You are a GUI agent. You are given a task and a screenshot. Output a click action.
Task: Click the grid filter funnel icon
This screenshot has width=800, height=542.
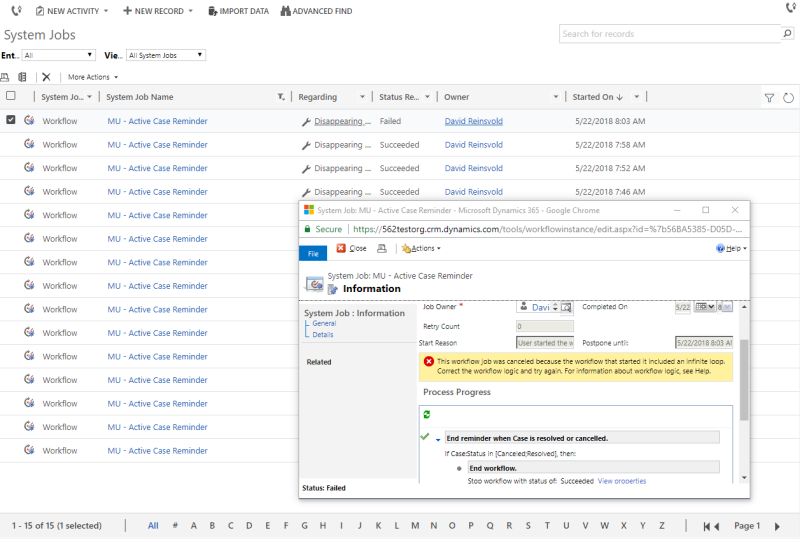tap(769, 97)
